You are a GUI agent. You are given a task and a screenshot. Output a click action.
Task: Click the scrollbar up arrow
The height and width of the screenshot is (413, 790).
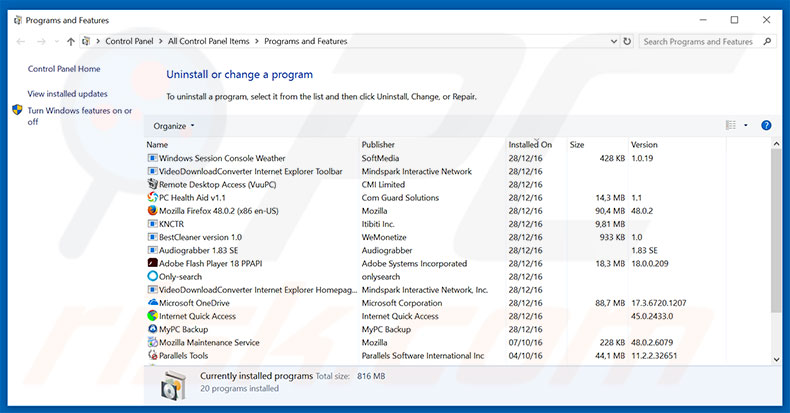pos(776,144)
